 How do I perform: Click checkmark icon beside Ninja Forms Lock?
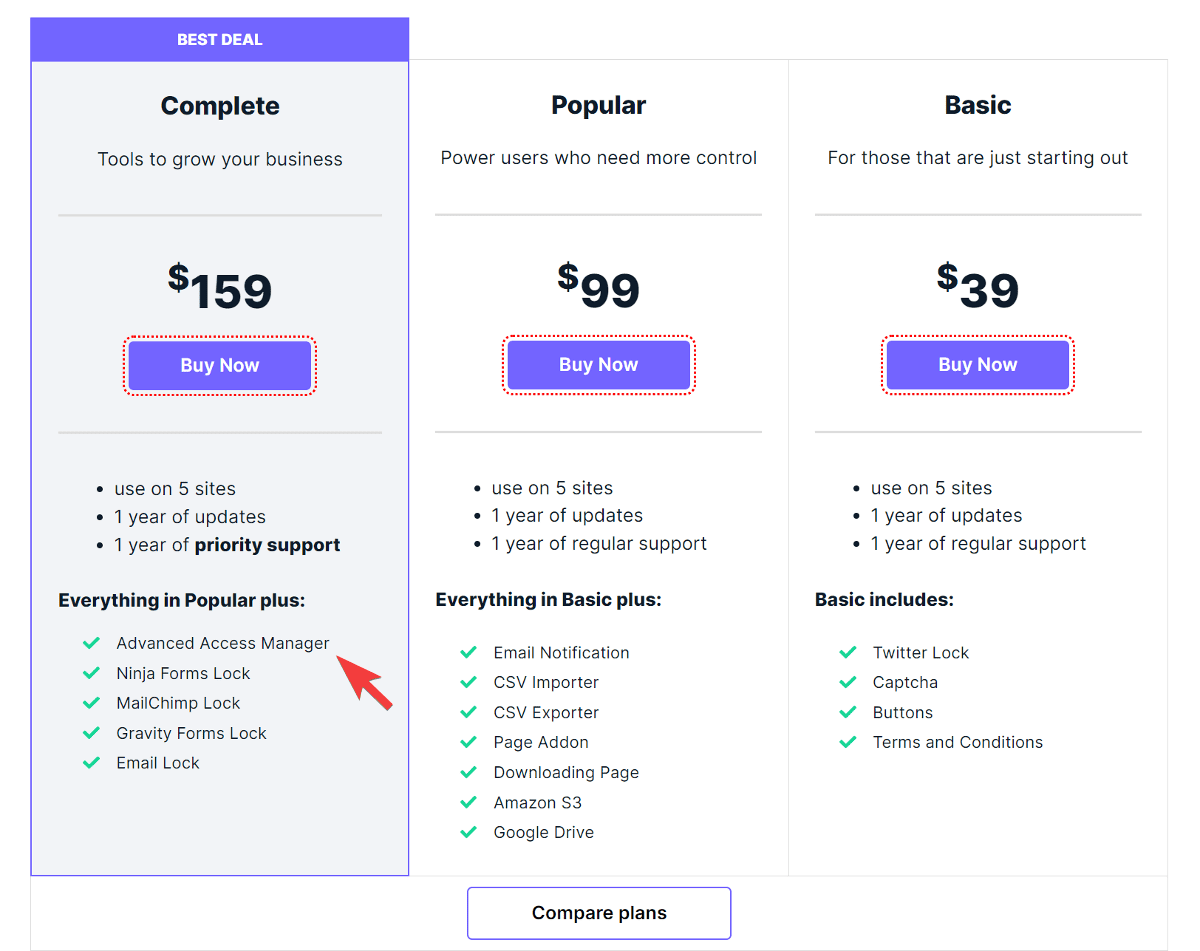[x=91, y=673]
